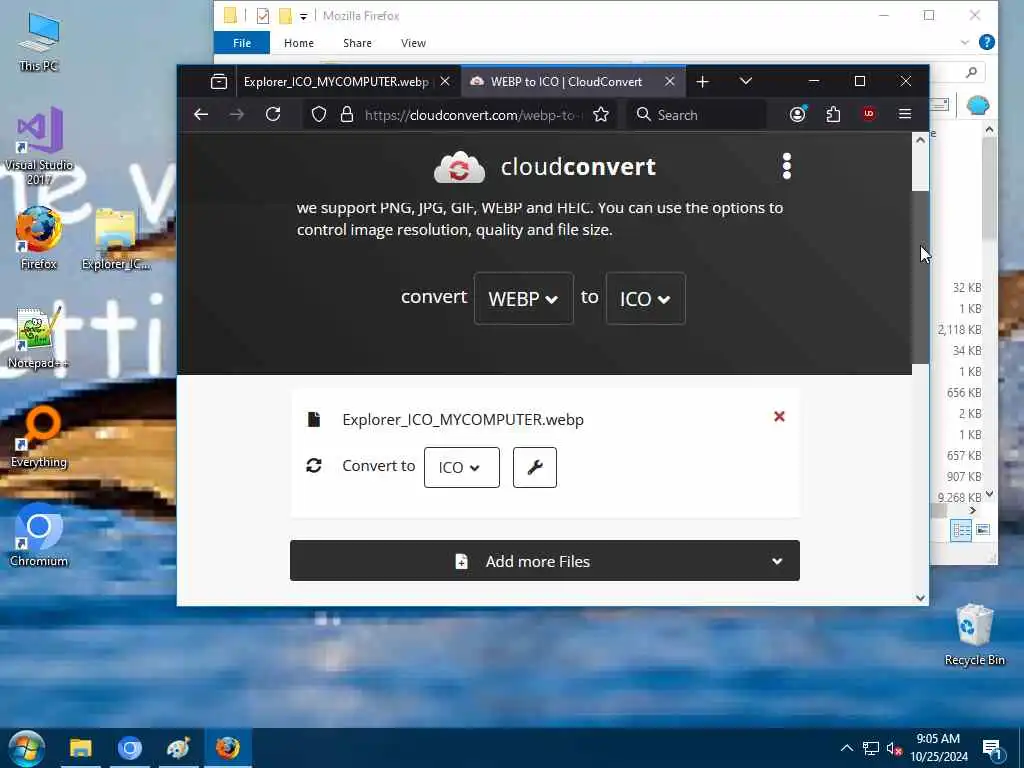
Task: Select Visual Studio 2017 desktop shortcut
Action: click(x=39, y=145)
